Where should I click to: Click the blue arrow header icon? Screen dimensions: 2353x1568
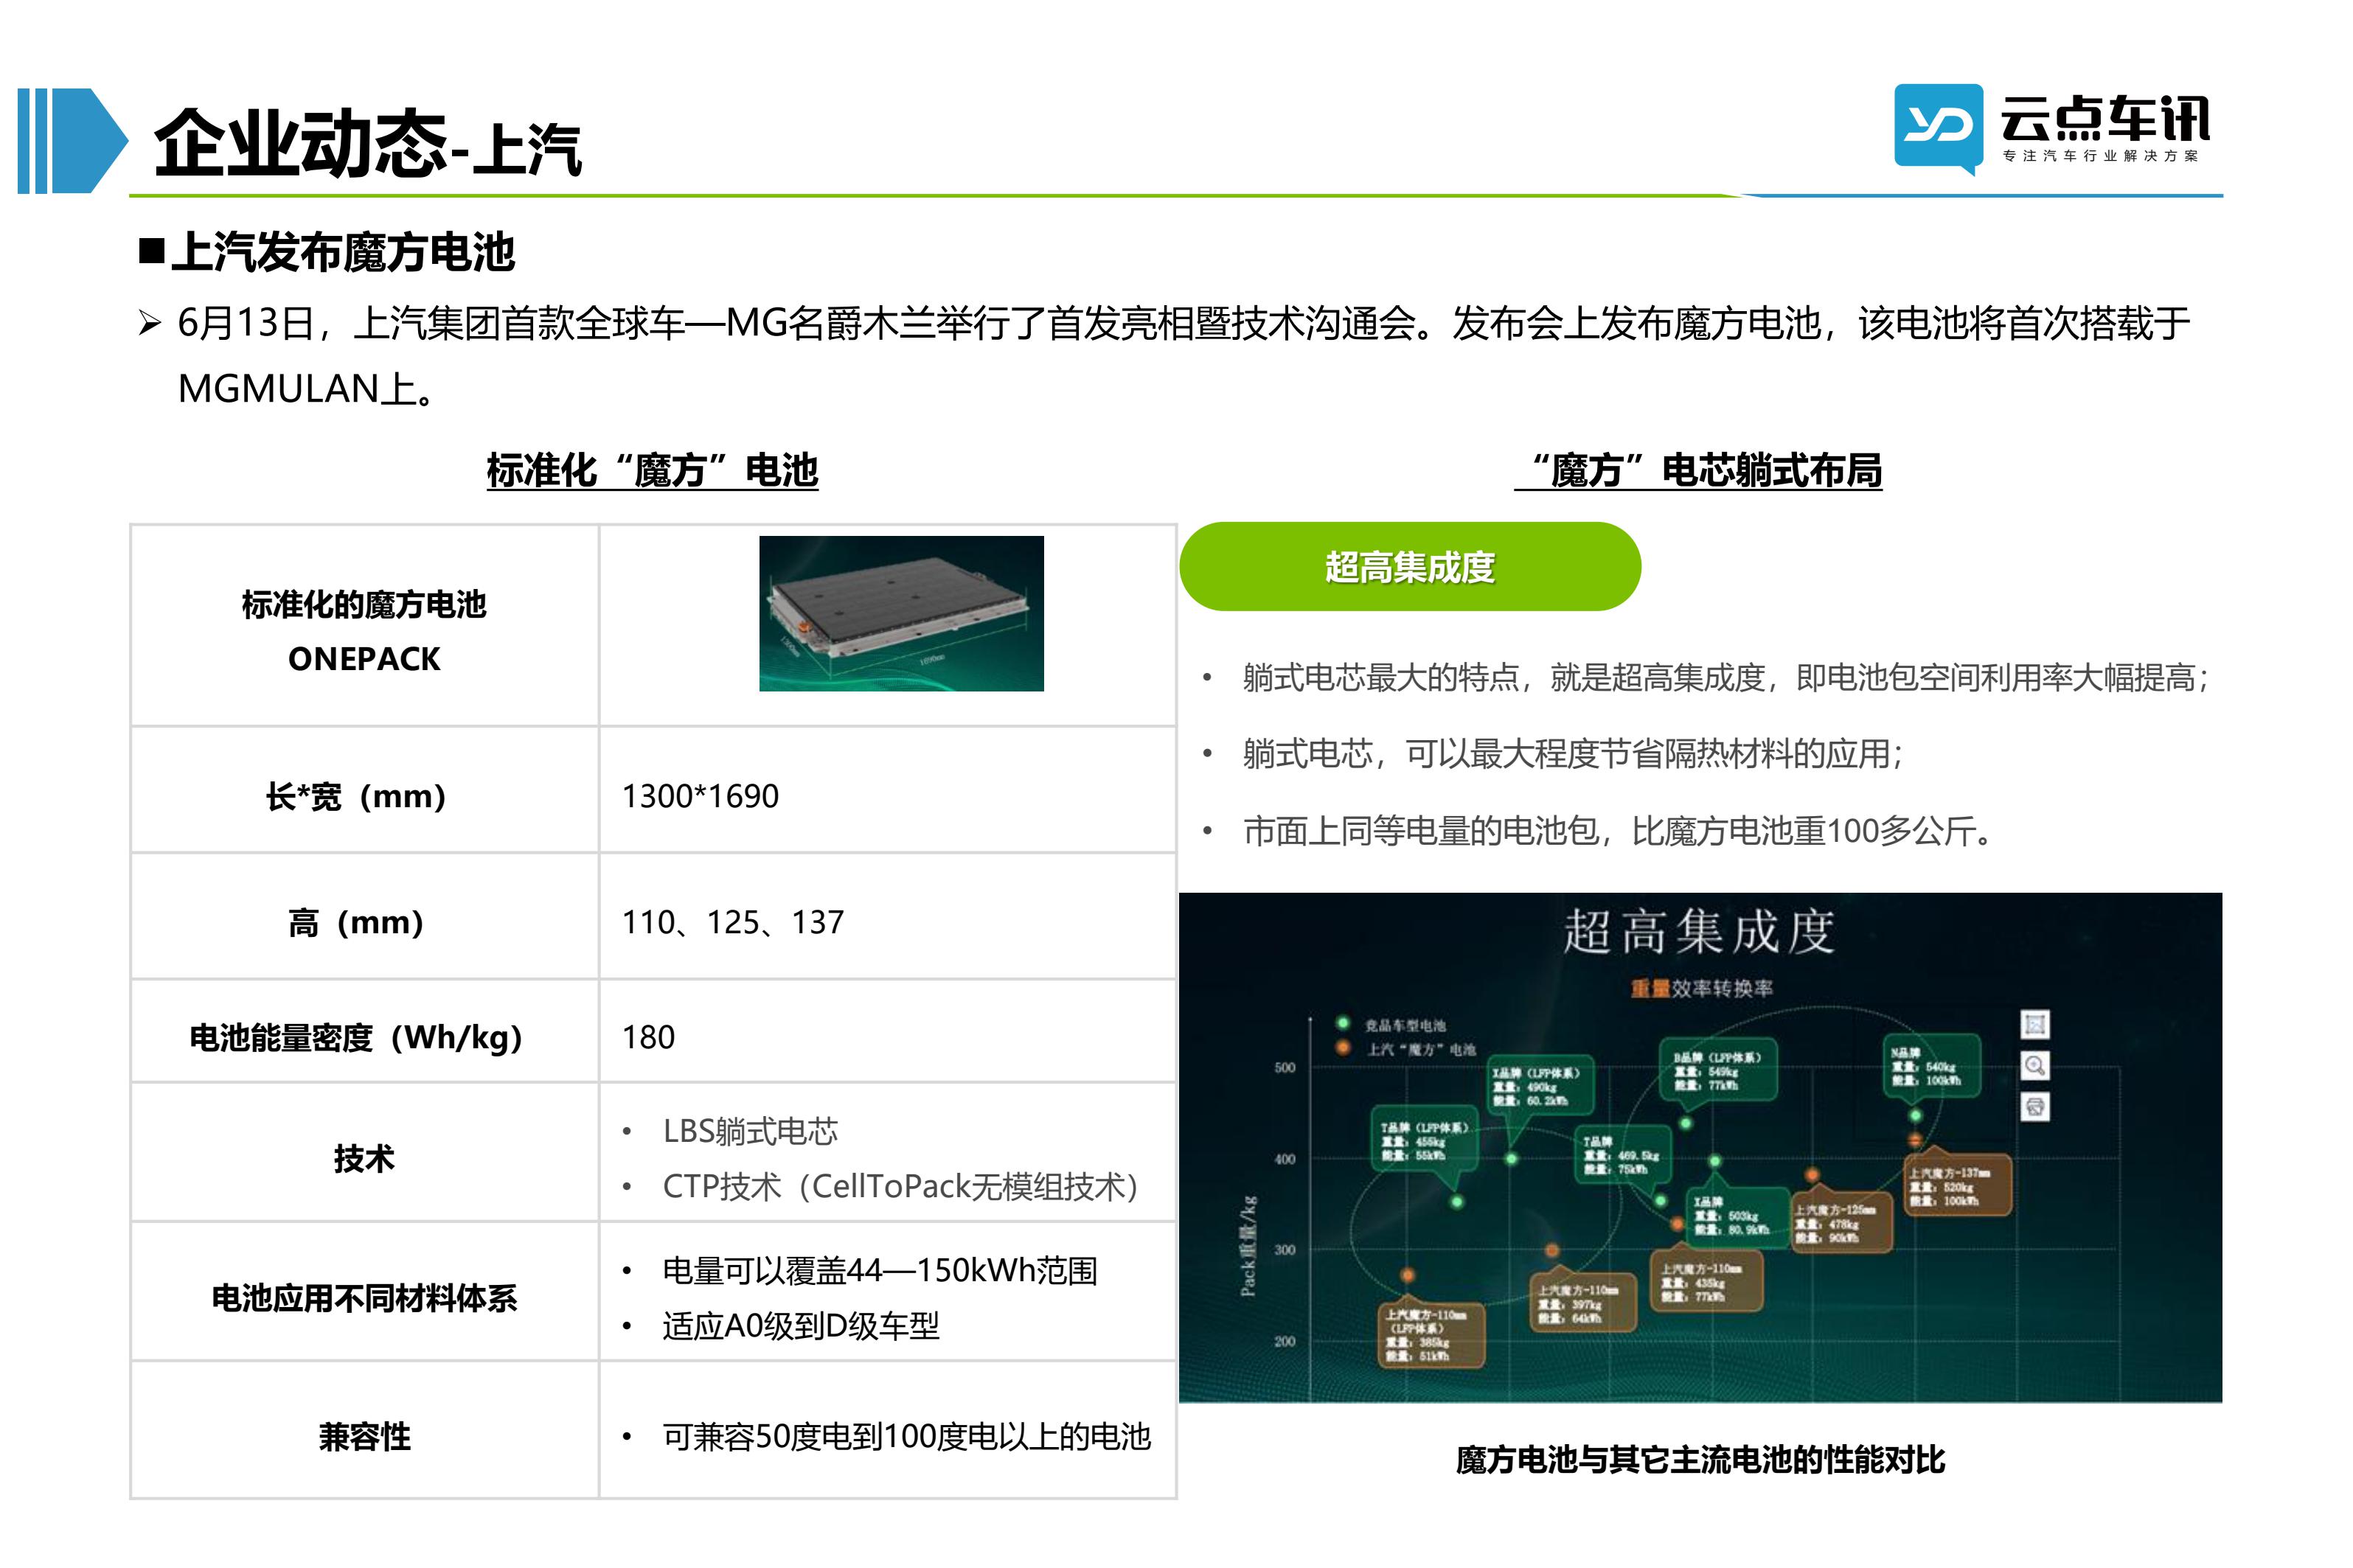(74, 141)
